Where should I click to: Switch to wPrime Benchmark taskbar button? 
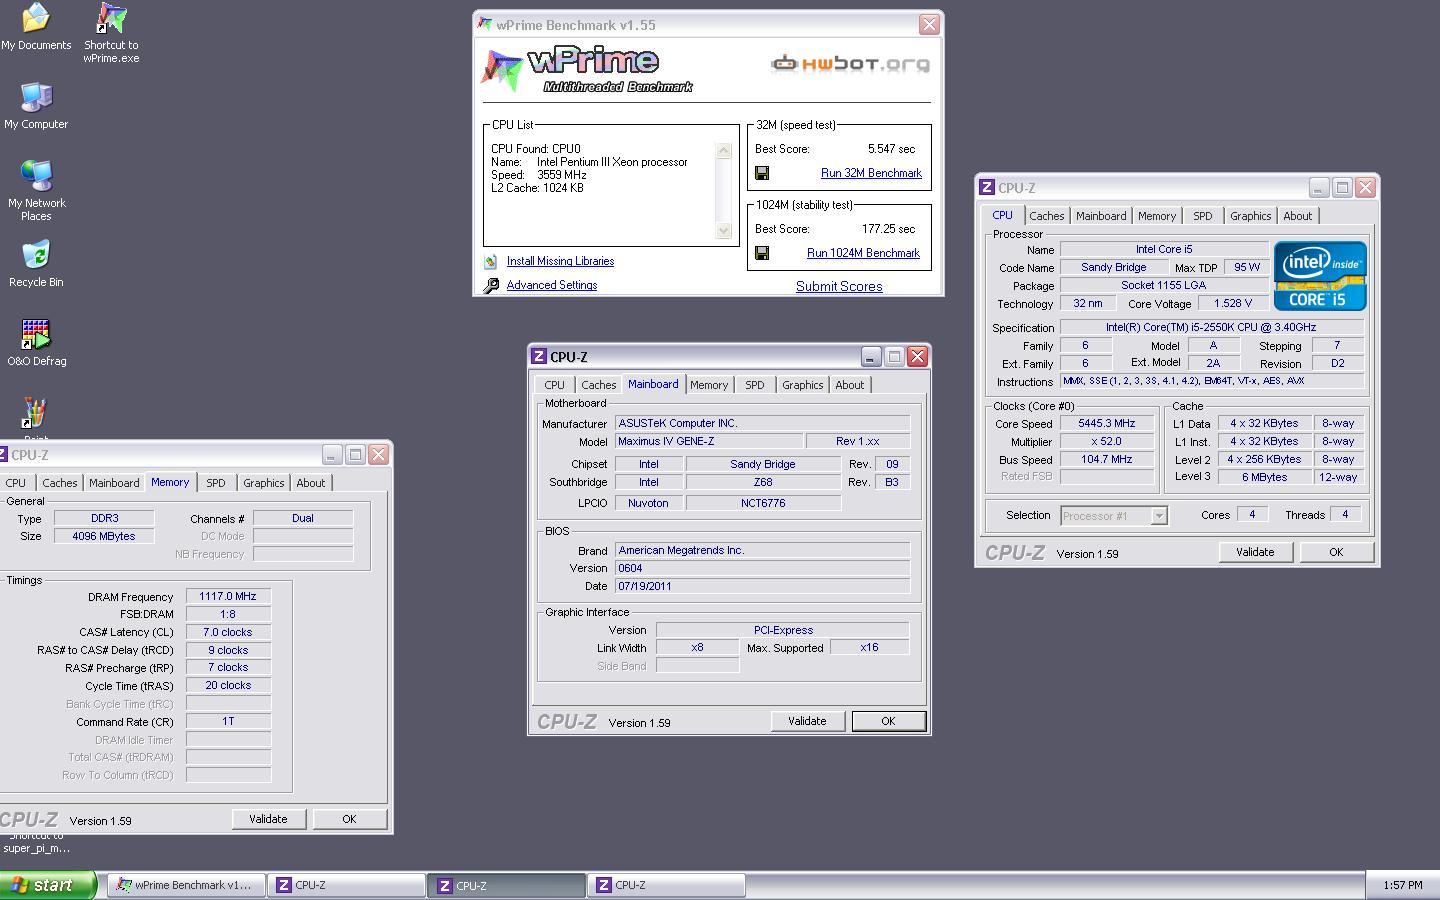pyautogui.click(x=186, y=885)
